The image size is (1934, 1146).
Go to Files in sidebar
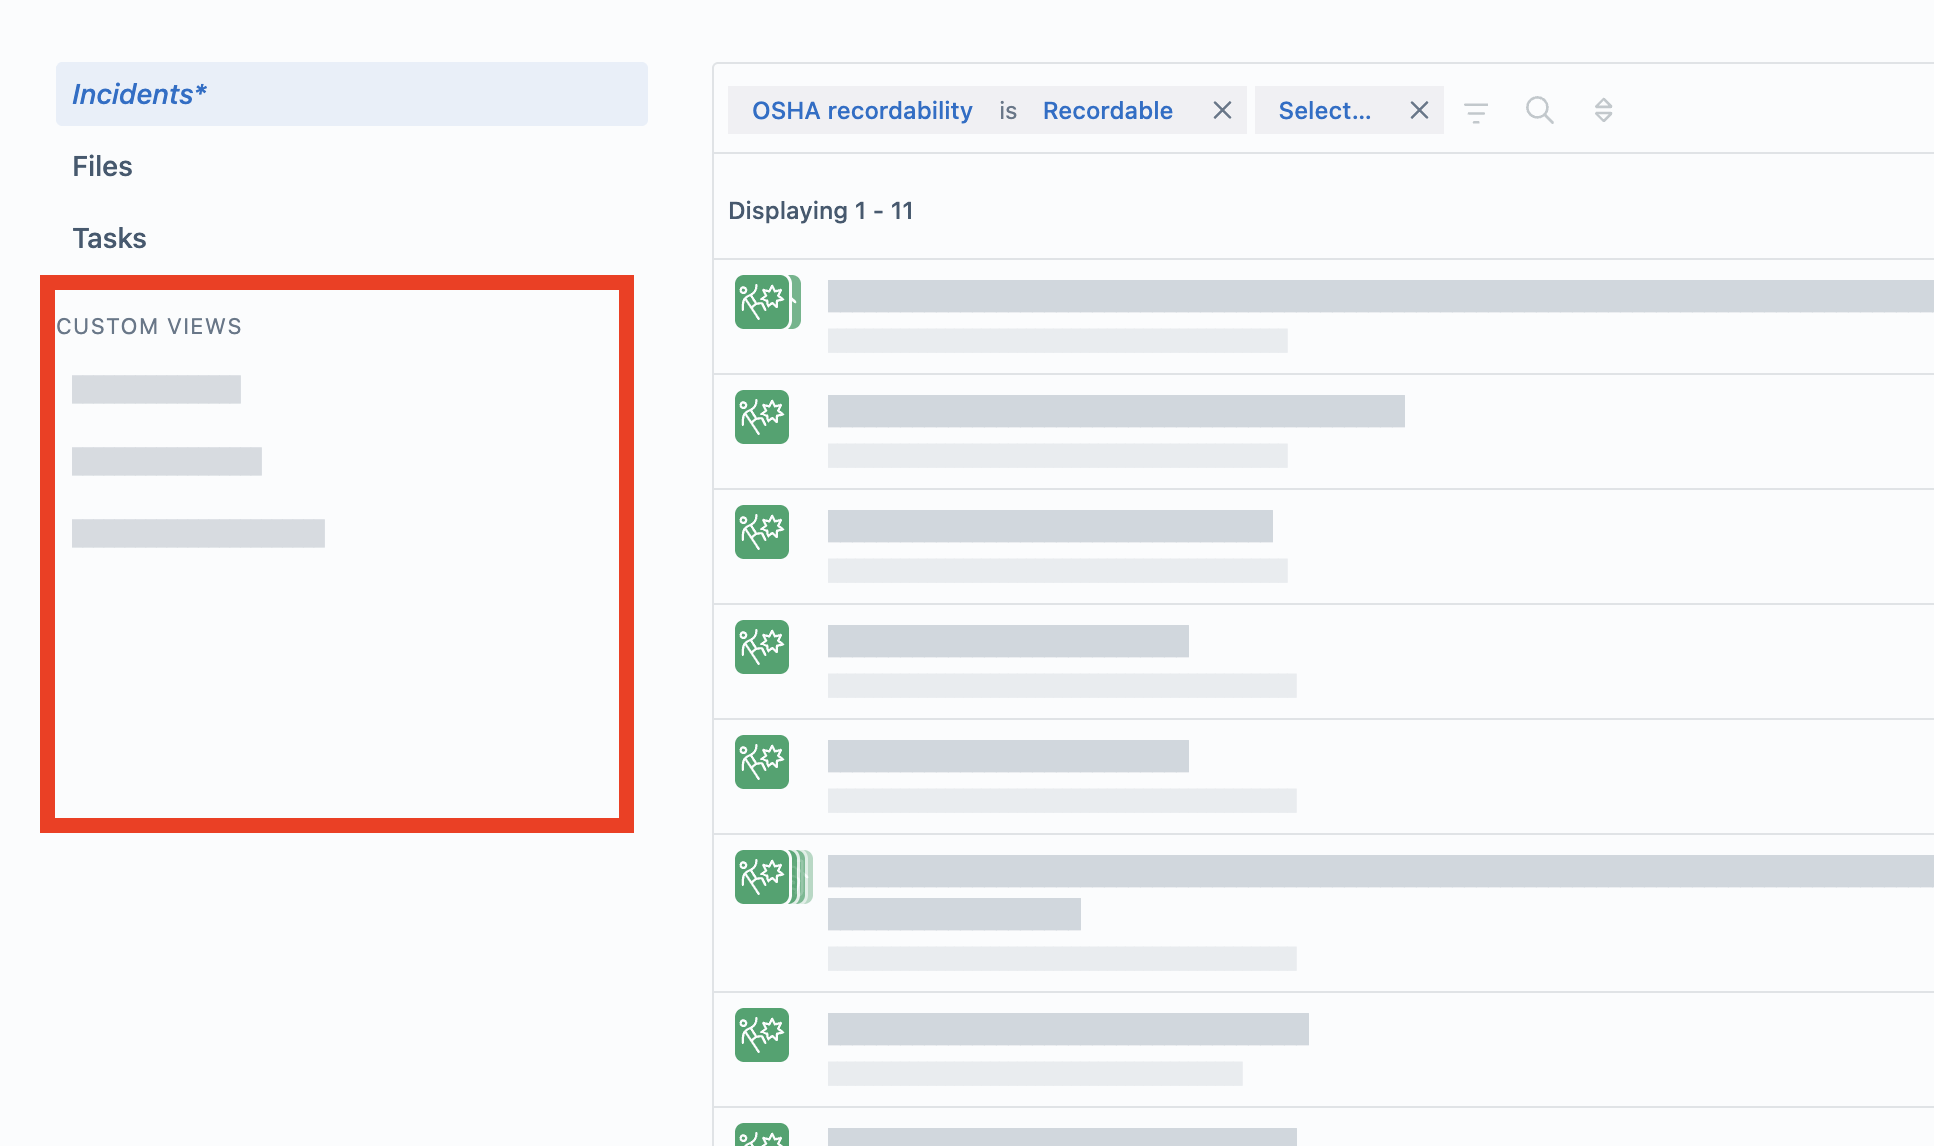click(x=102, y=166)
